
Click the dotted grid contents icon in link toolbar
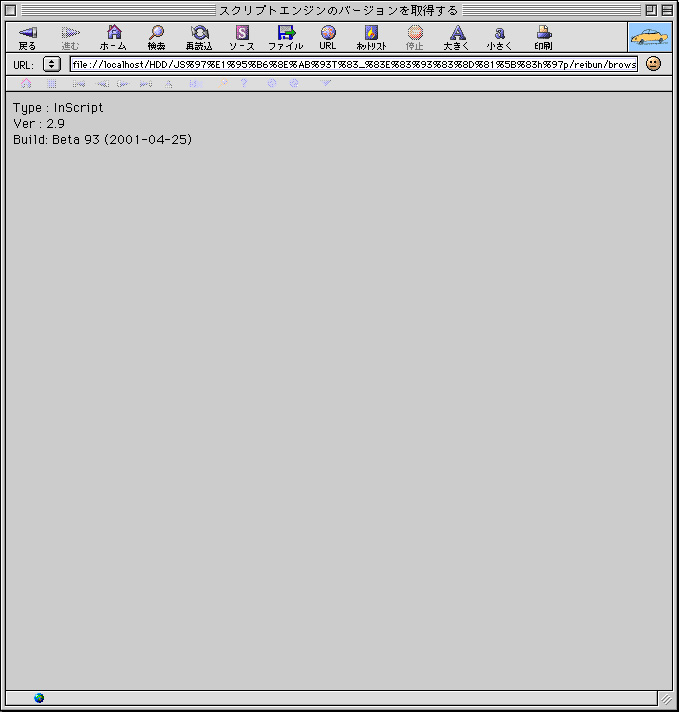pos(51,84)
